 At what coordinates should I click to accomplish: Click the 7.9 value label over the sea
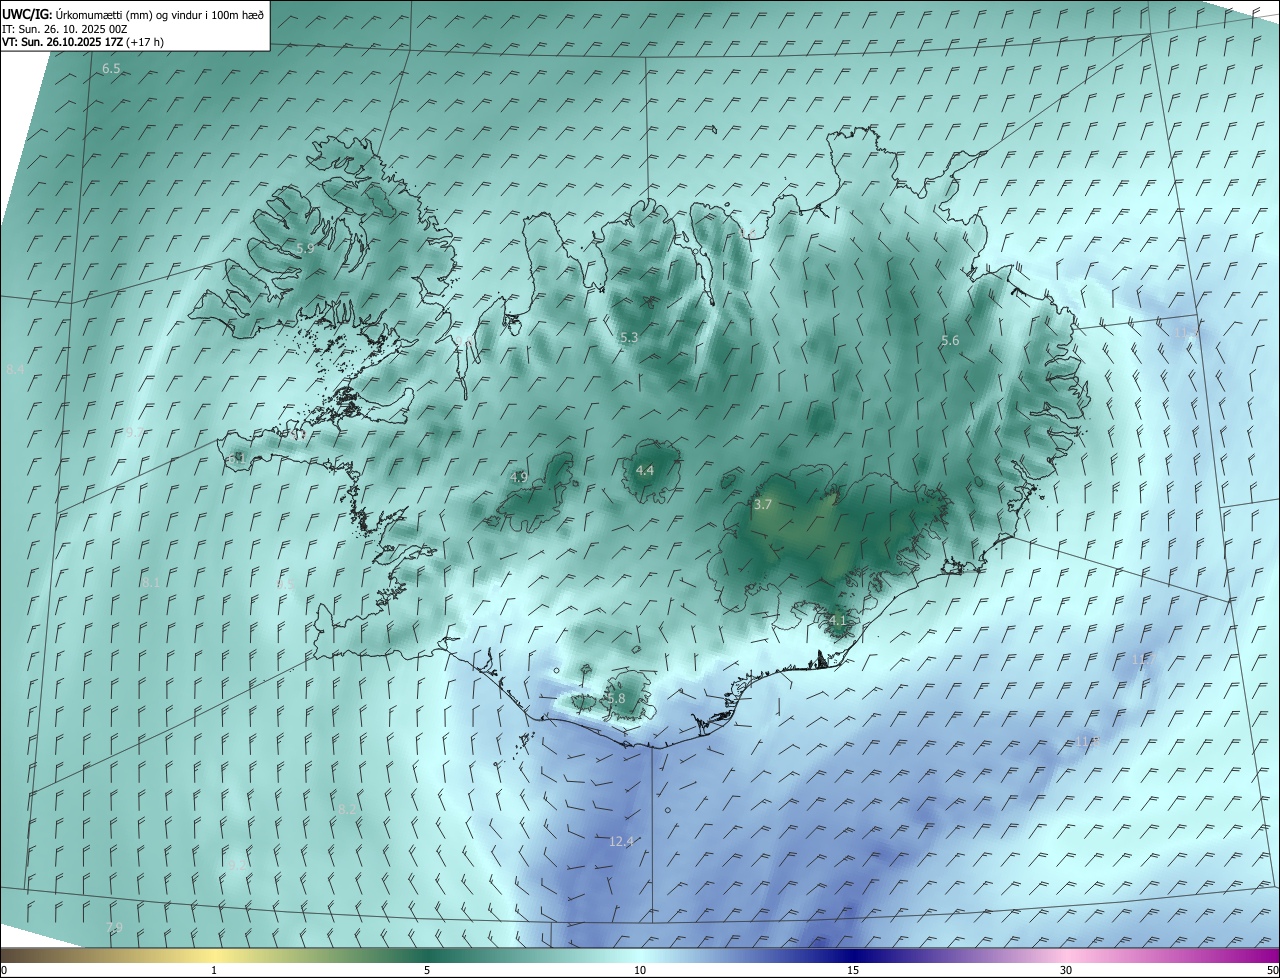point(115,928)
